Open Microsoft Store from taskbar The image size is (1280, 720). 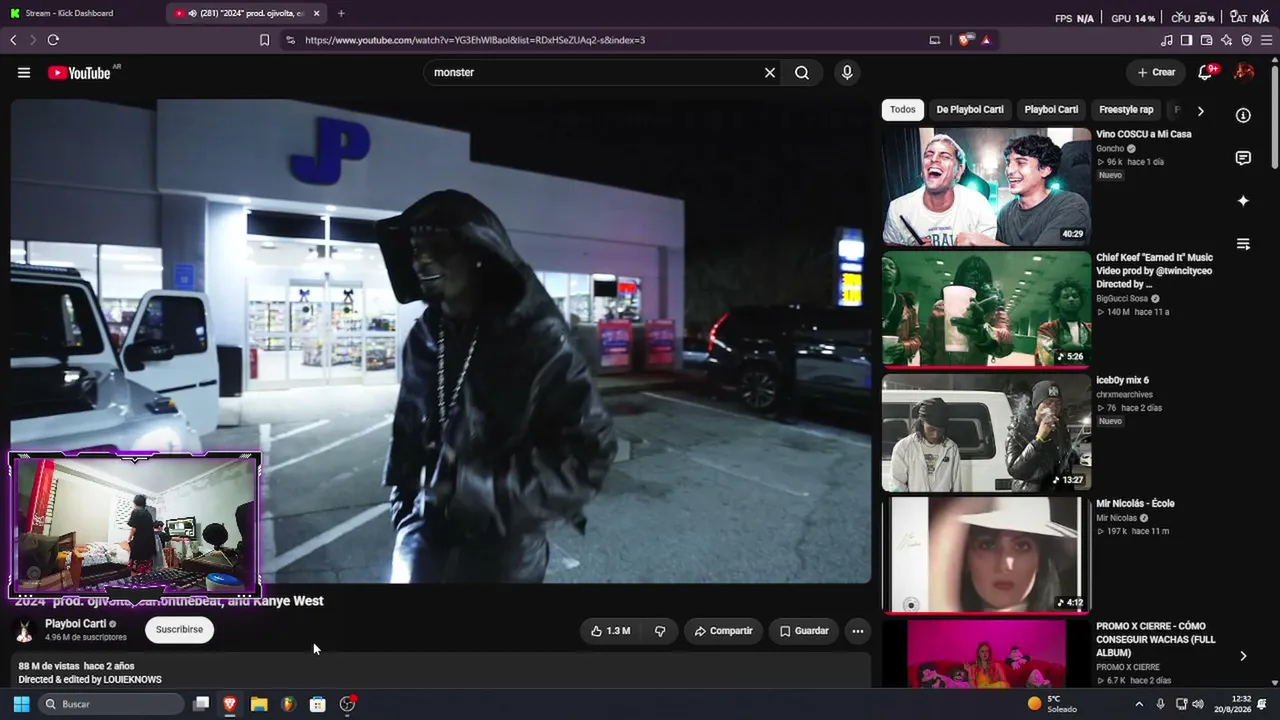pos(318,704)
